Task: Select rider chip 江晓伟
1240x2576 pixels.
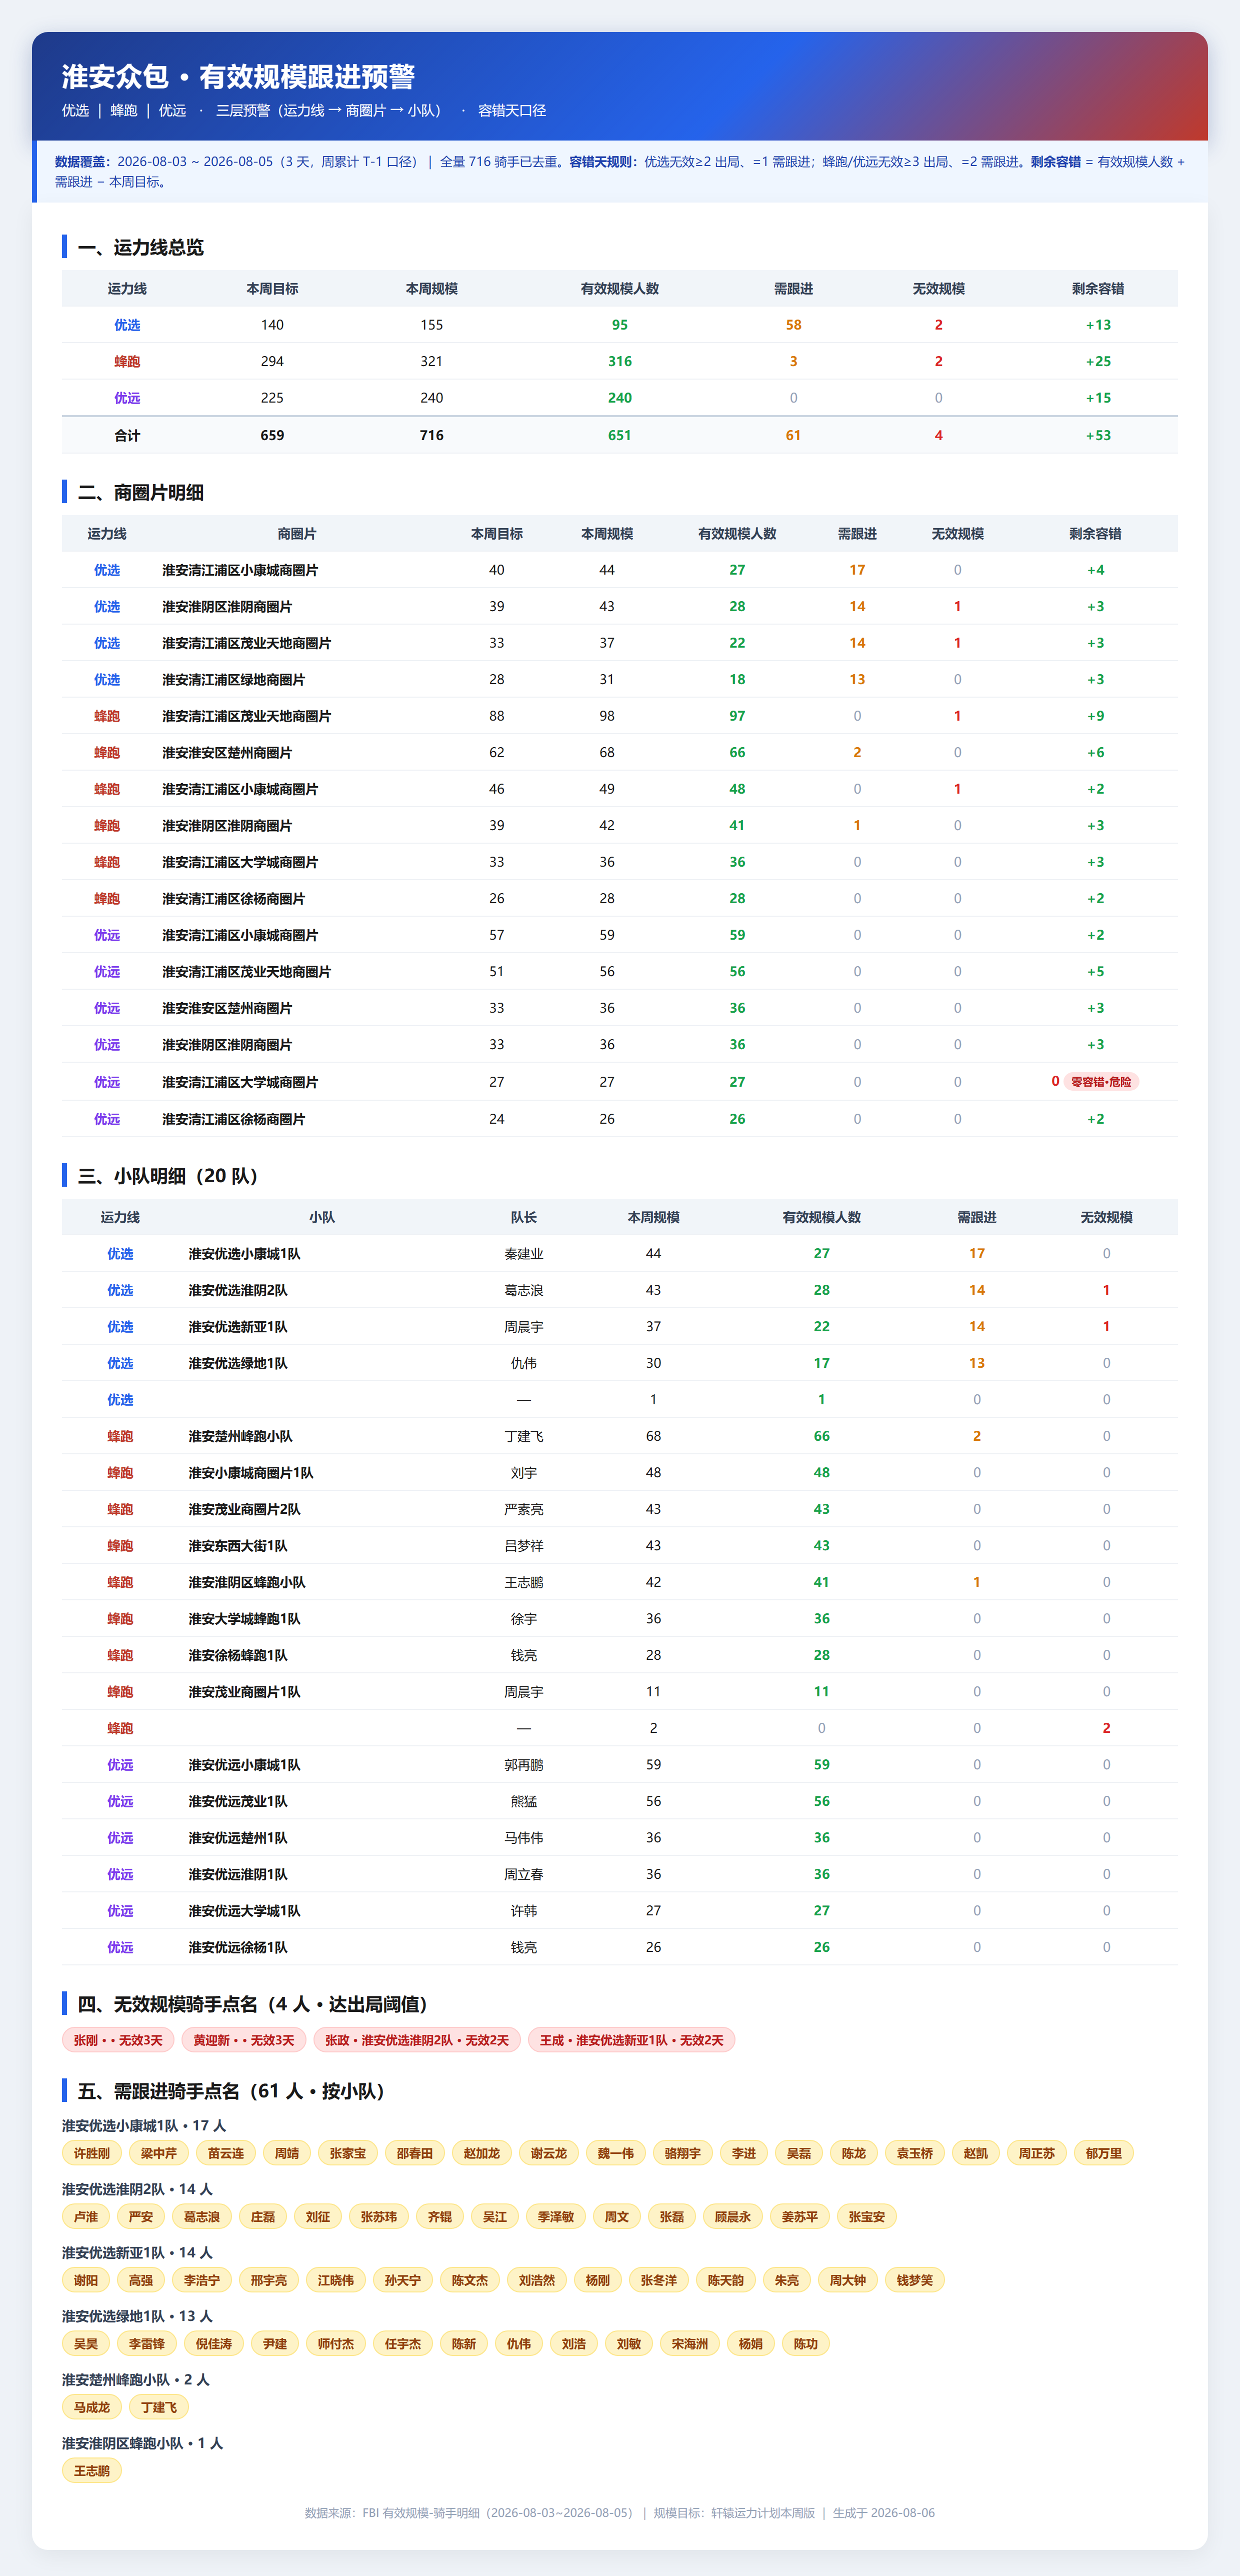Action: click(336, 2280)
